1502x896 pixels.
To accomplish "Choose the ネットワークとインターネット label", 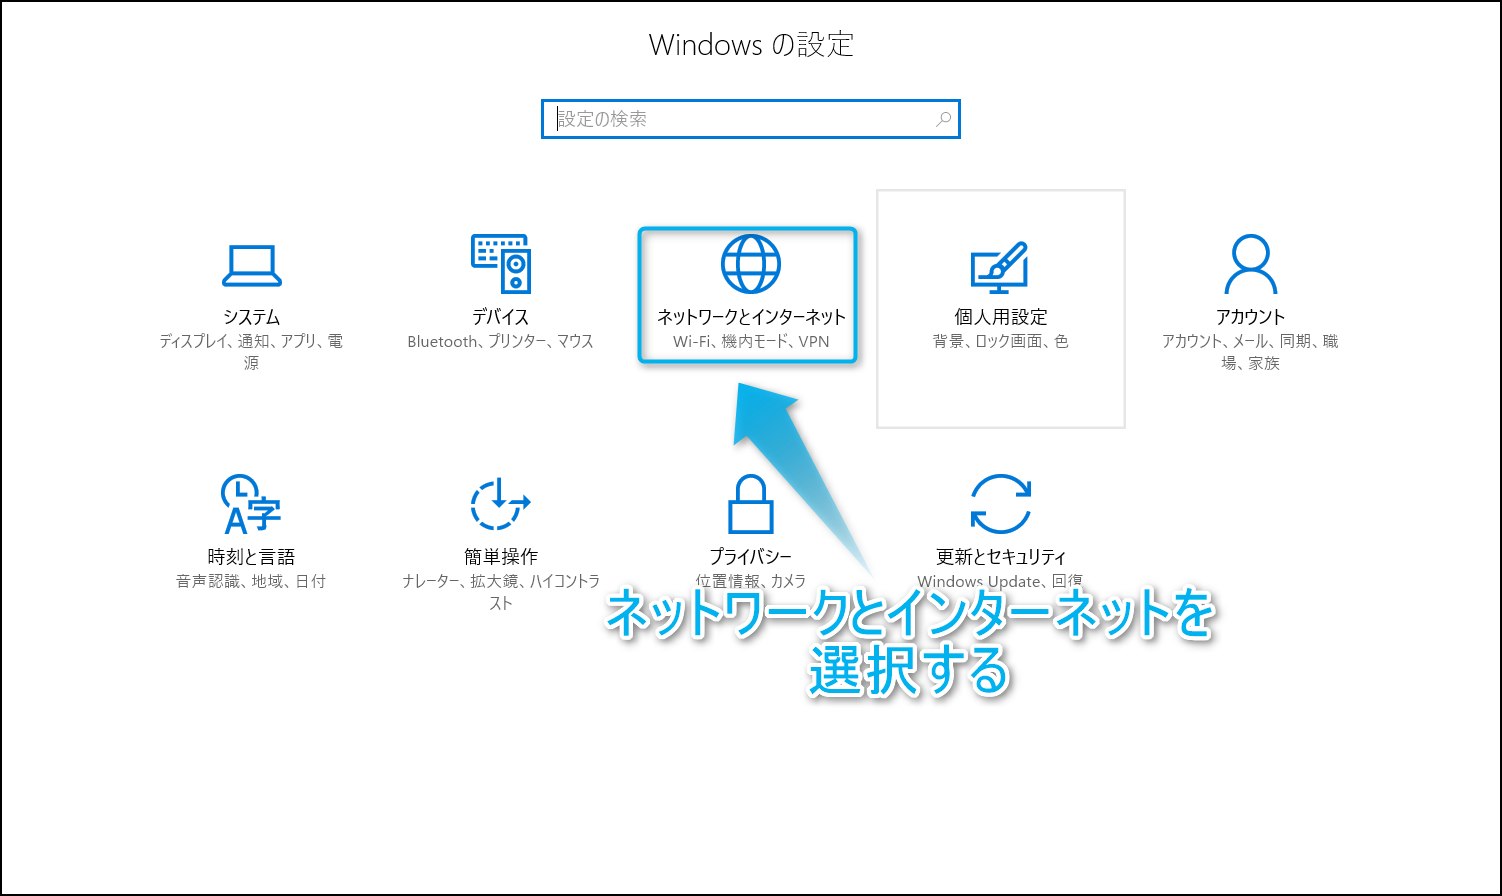I will tap(750, 317).
